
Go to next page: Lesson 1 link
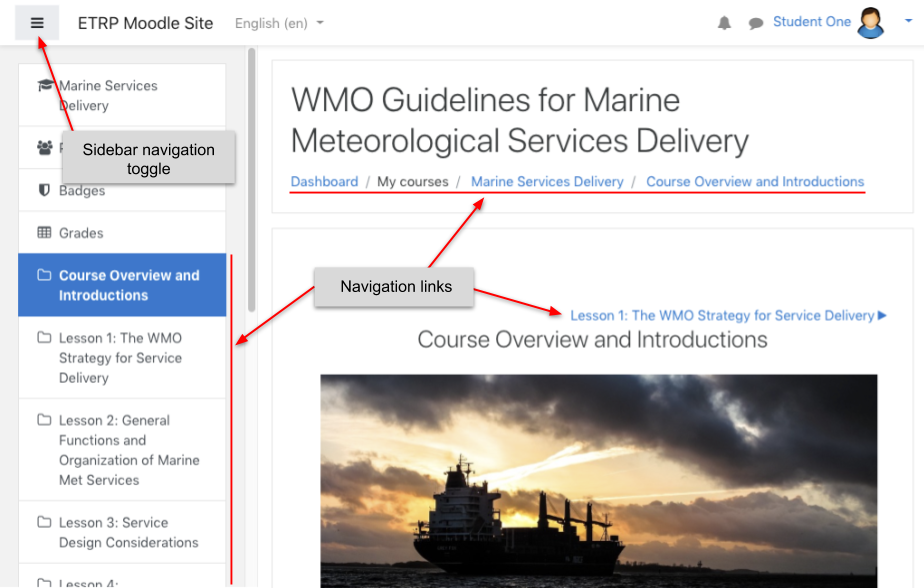(728, 316)
